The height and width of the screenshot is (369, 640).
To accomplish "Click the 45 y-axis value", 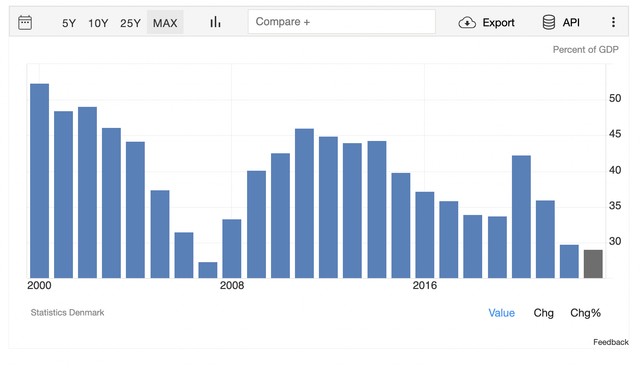I will [x=615, y=134].
